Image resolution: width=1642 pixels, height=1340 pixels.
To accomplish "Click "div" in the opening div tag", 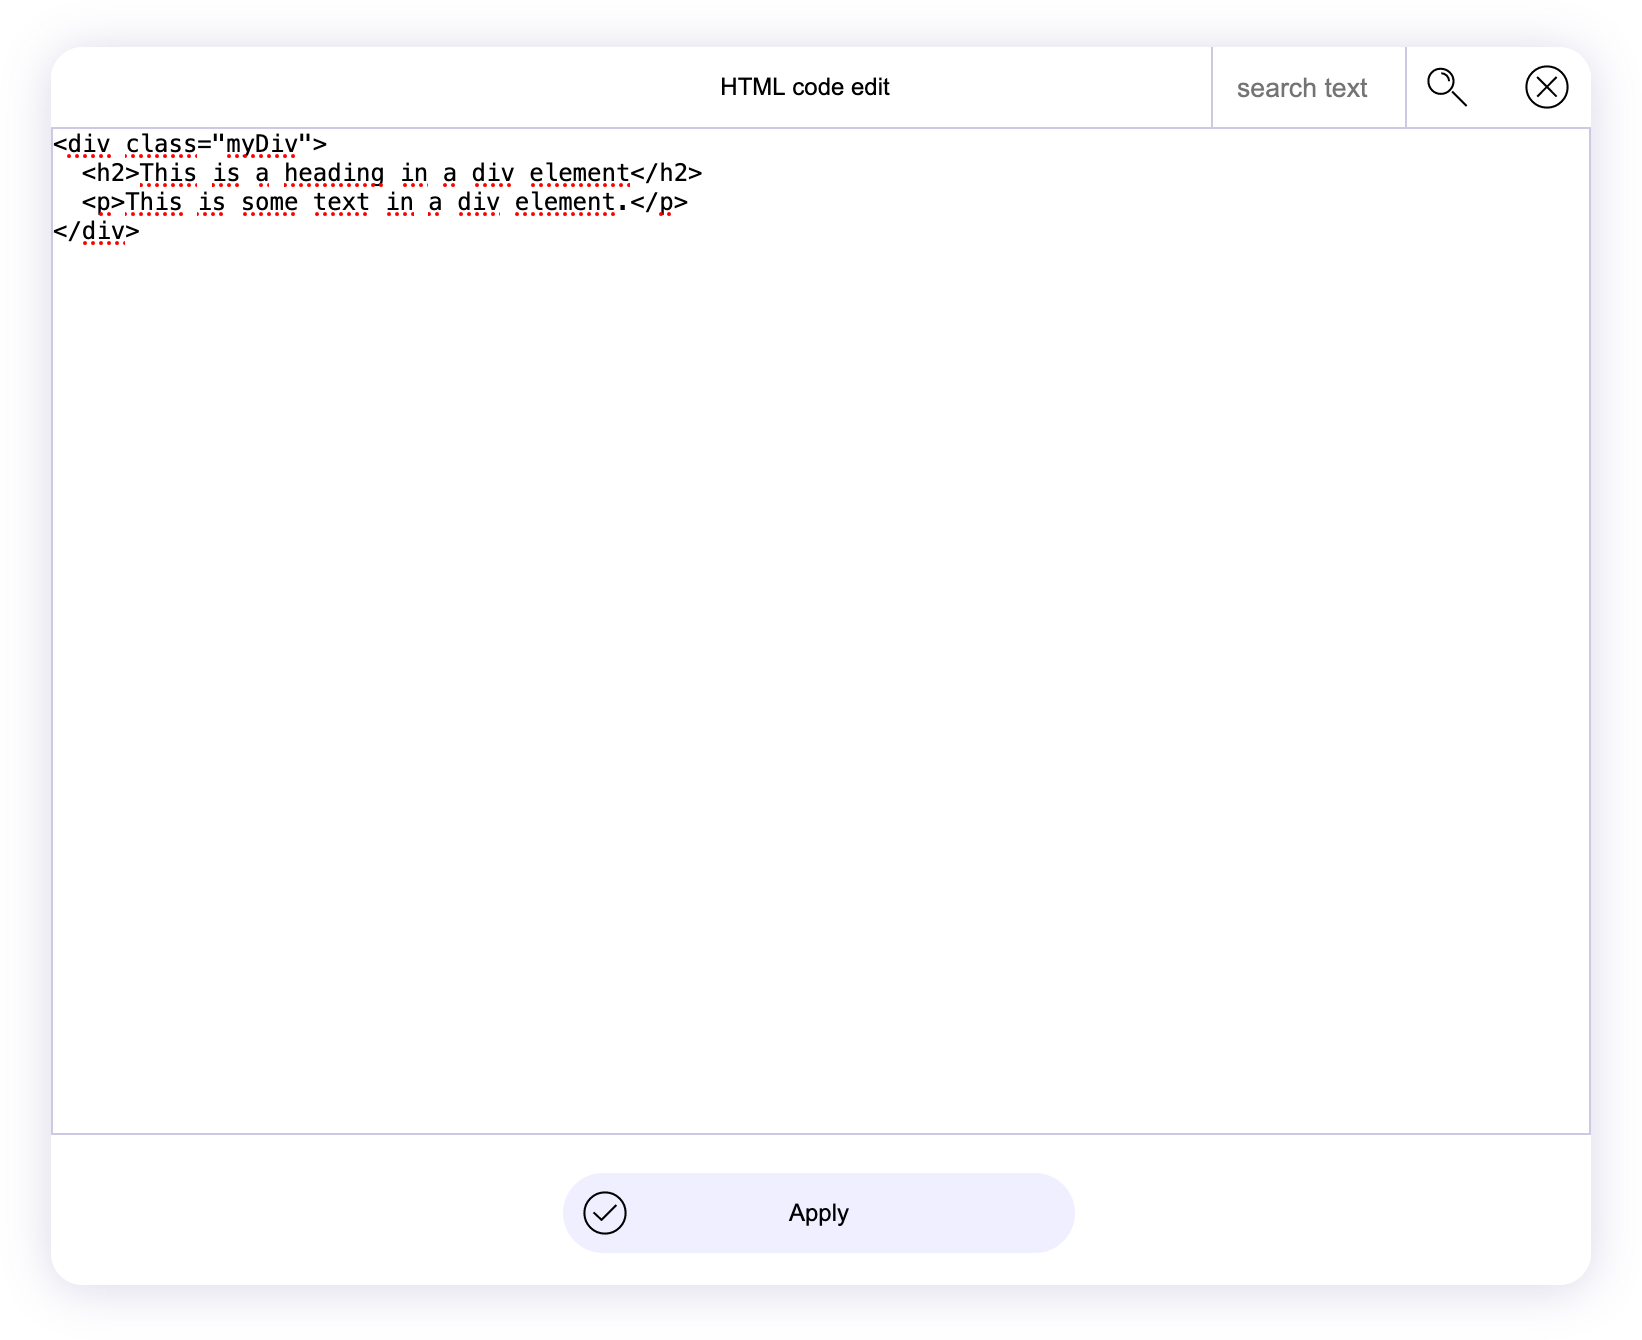I will click(x=89, y=145).
